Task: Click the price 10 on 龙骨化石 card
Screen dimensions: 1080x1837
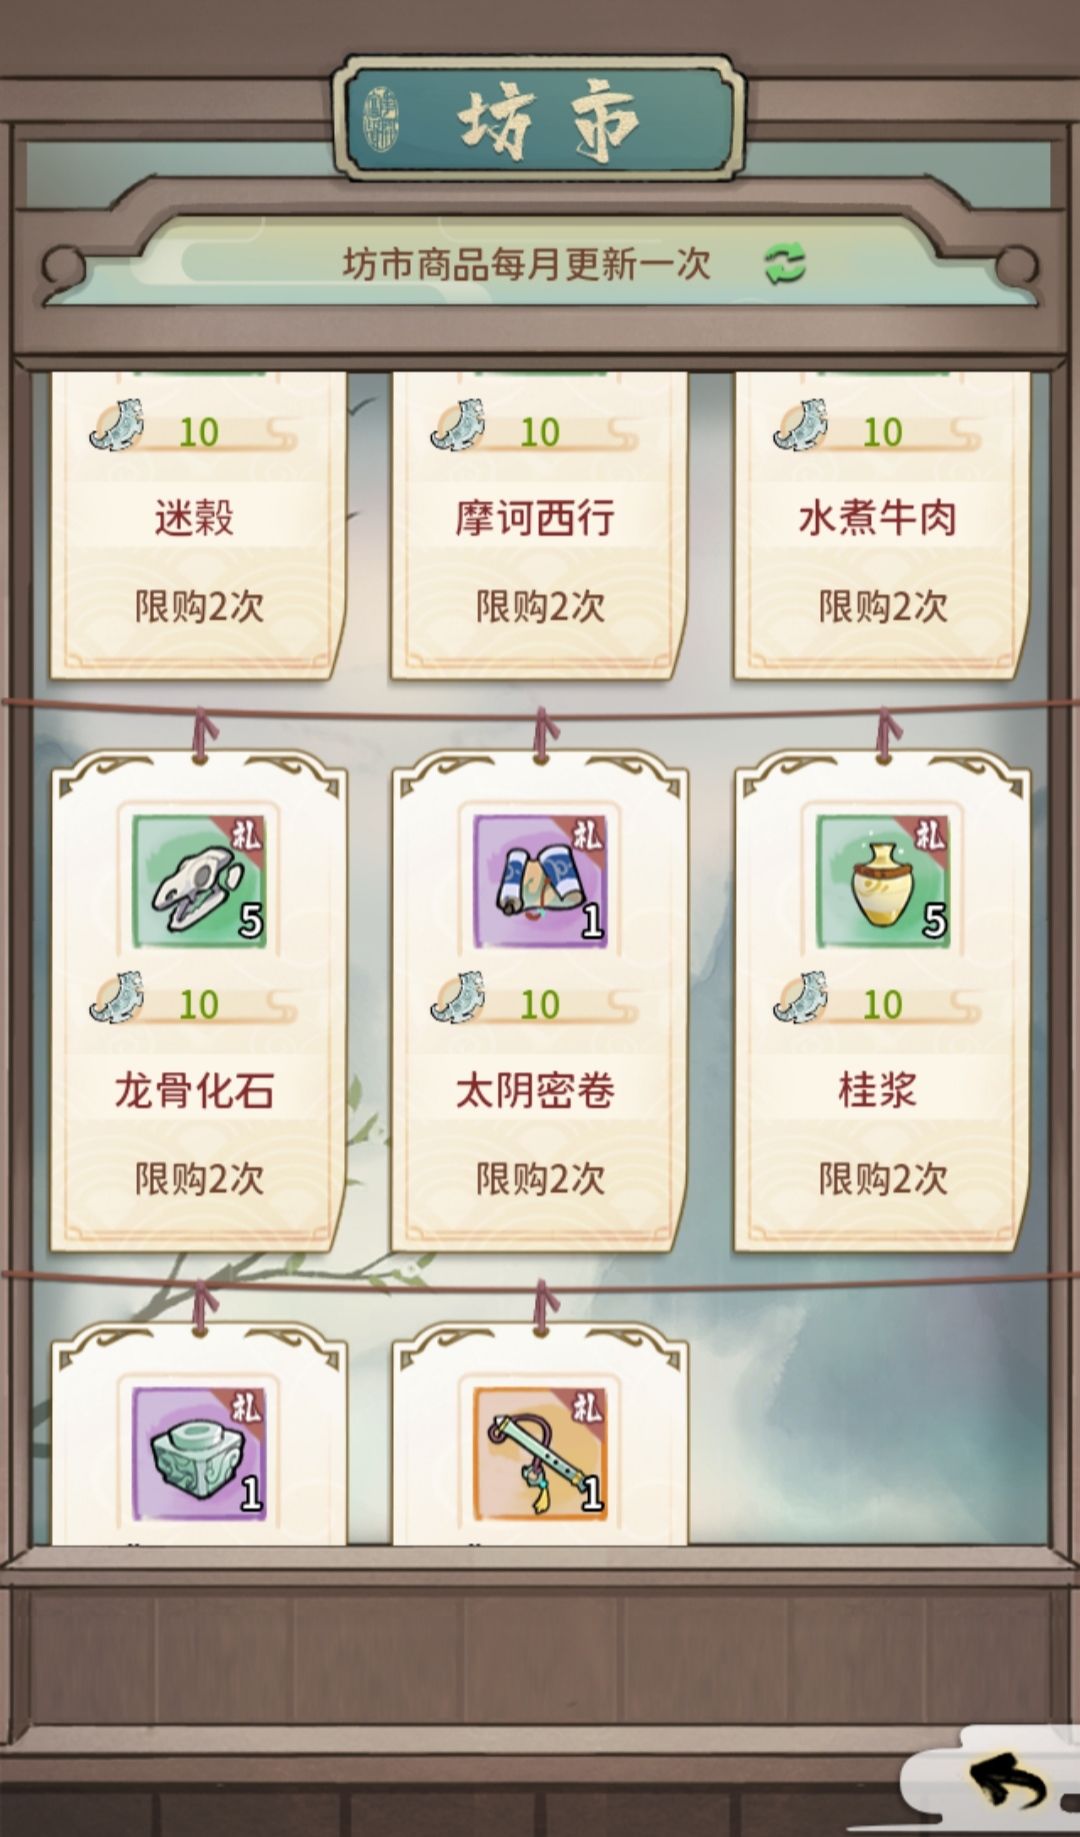Action: pos(199,1004)
